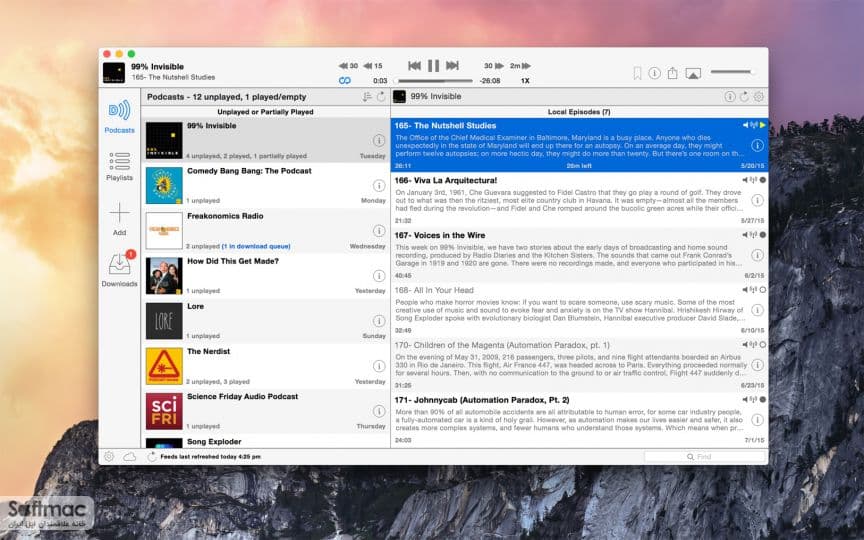Toggle played status dot for episode 166

[x=763, y=180]
